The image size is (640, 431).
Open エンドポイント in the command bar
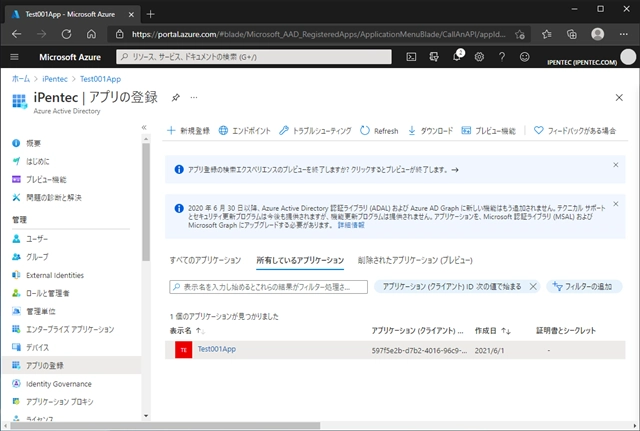244,131
